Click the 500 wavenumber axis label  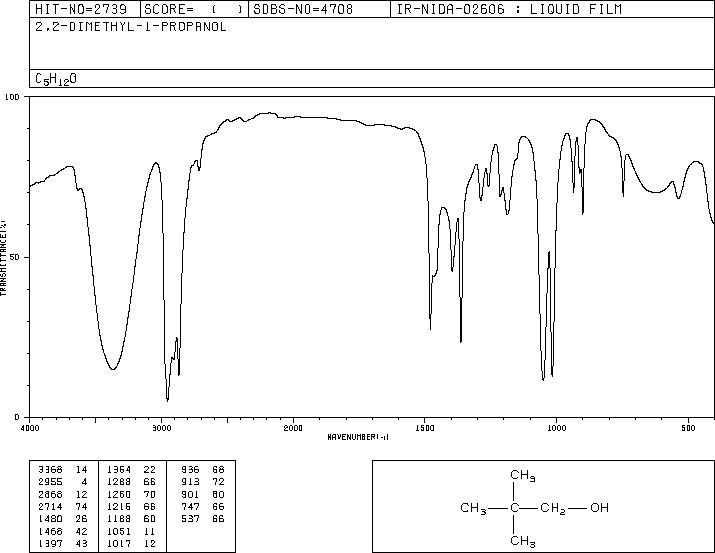(688, 428)
